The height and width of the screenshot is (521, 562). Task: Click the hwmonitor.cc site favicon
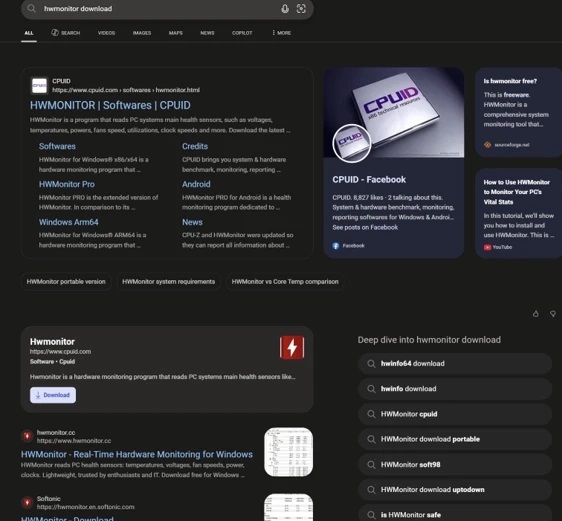click(27, 436)
